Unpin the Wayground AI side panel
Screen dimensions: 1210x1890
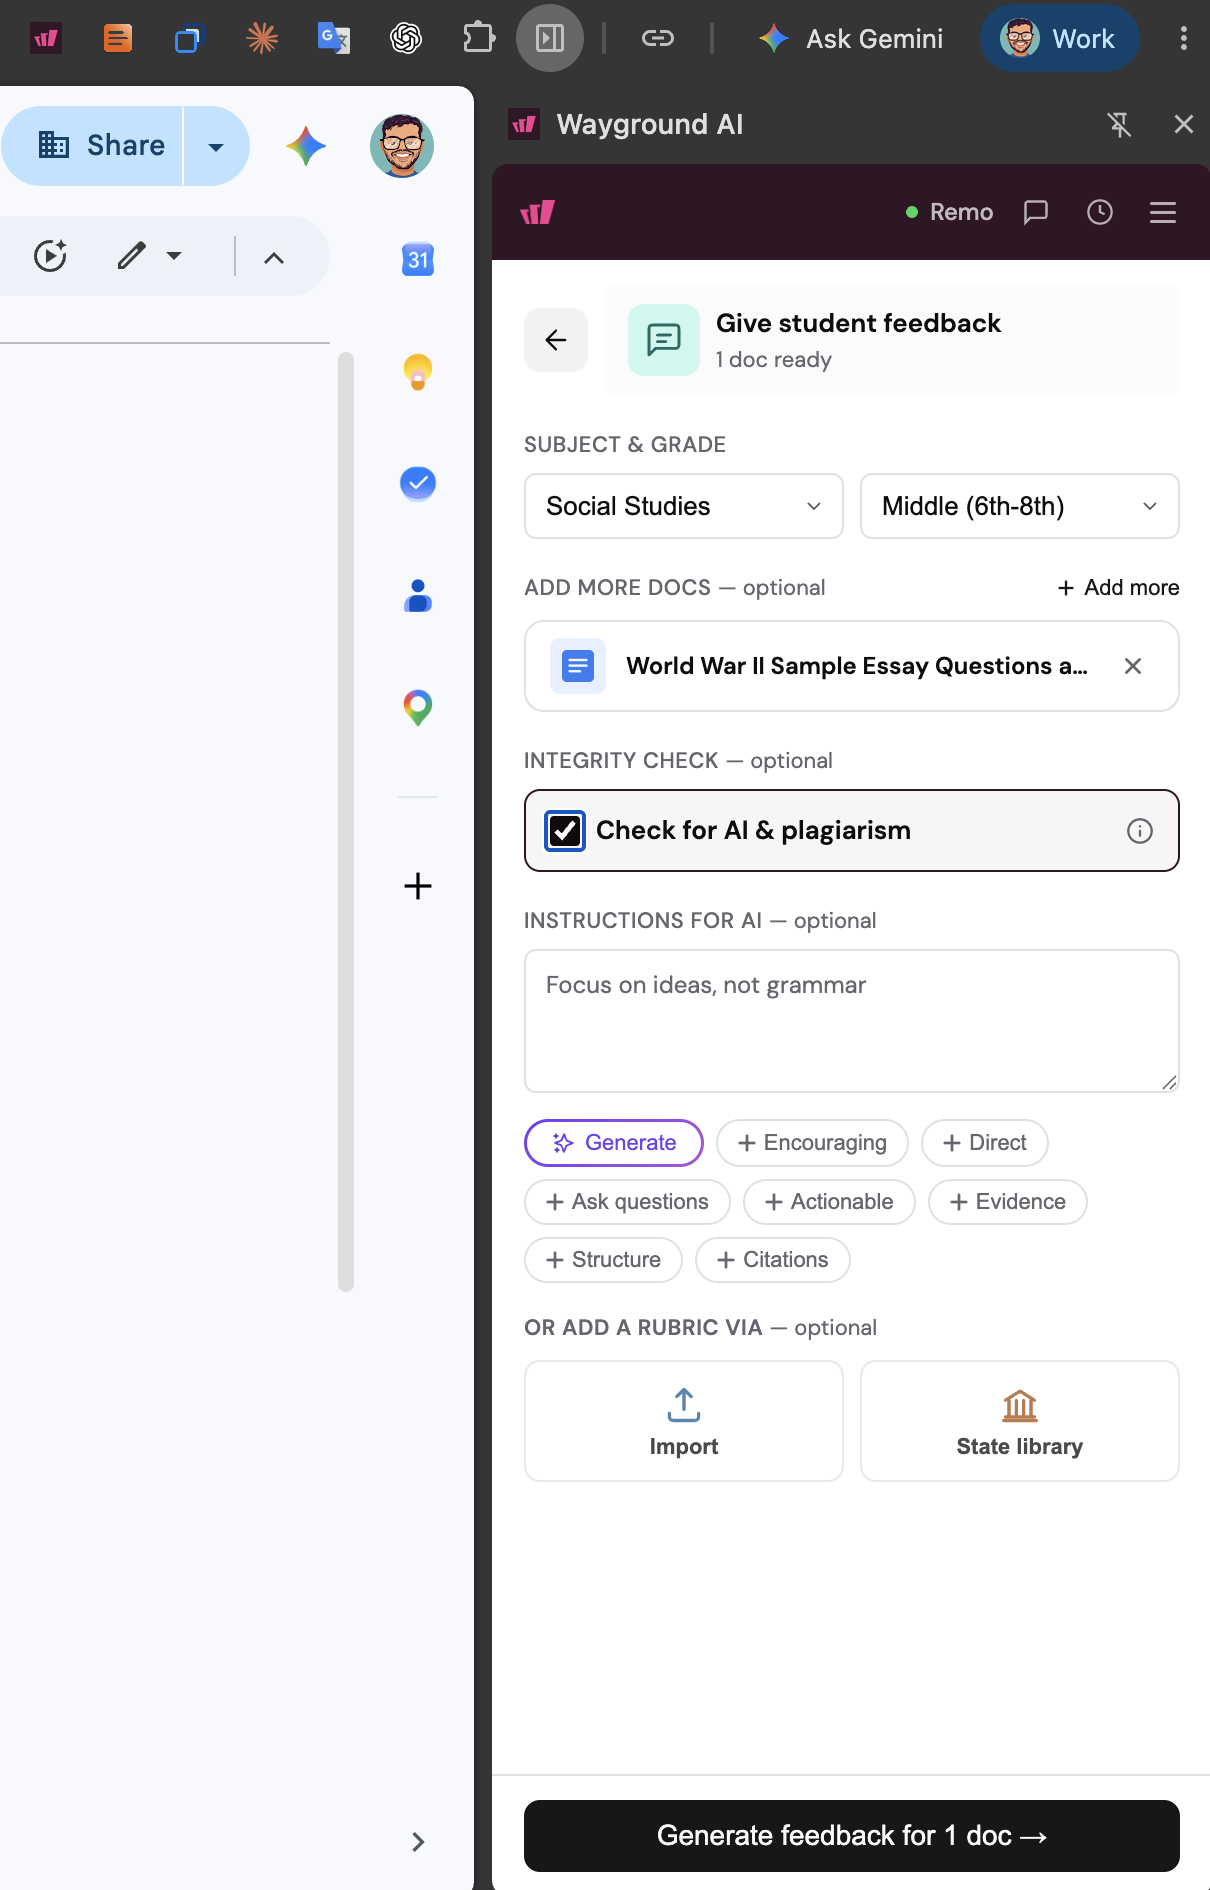(1120, 125)
